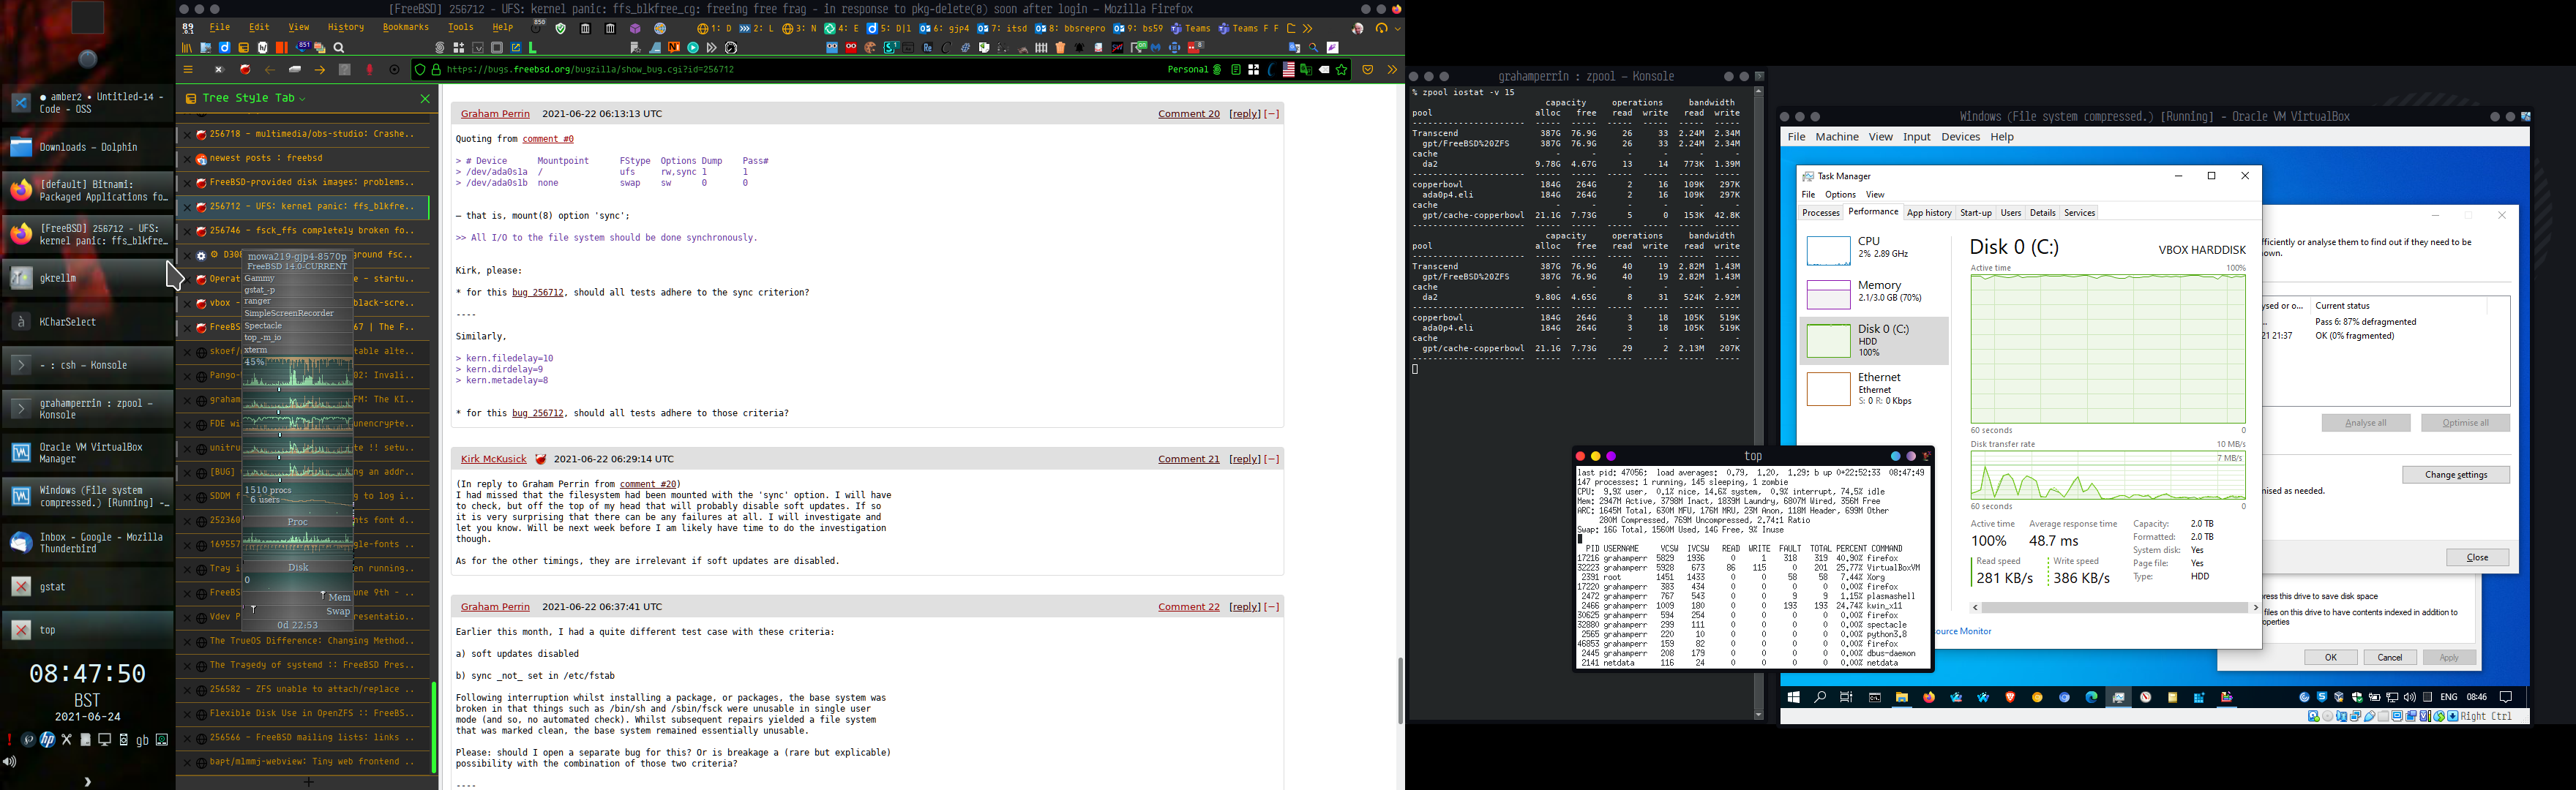The image size is (2576, 790).
Task: Switch to 'Oracle VM VirtualBox Manager' task entry
Action: [x=88, y=453]
